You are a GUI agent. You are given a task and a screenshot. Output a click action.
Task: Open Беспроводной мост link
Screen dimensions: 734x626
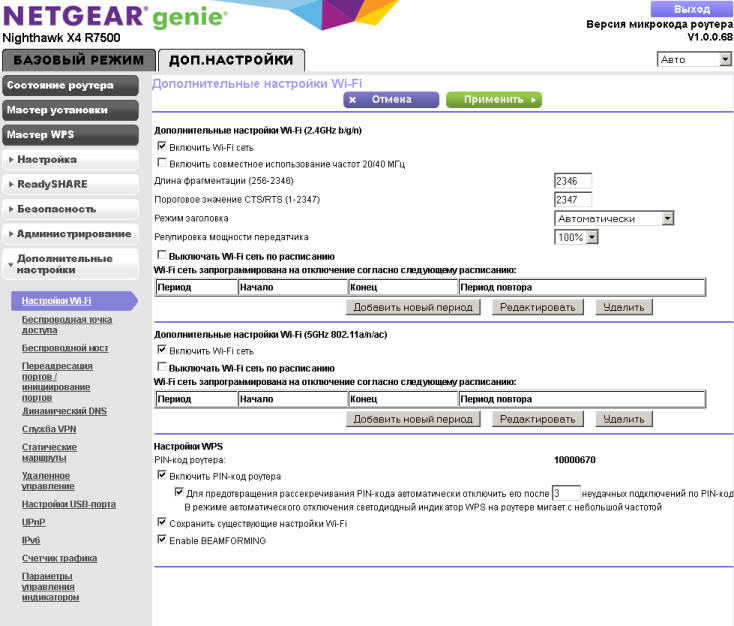coord(65,348)
